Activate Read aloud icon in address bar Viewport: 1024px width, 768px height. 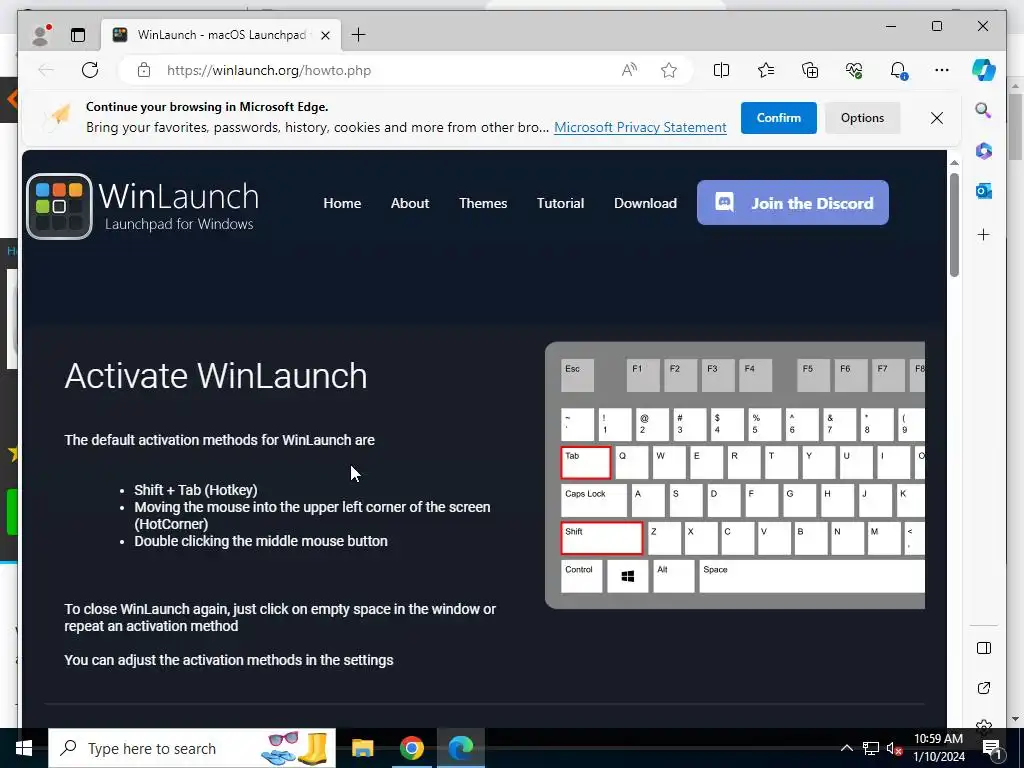[629, 70]
